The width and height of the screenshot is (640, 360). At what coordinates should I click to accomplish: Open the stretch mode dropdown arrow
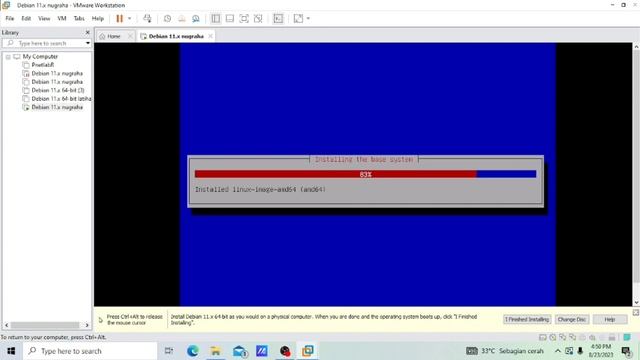pyautogui.click(x=308, y=18)
